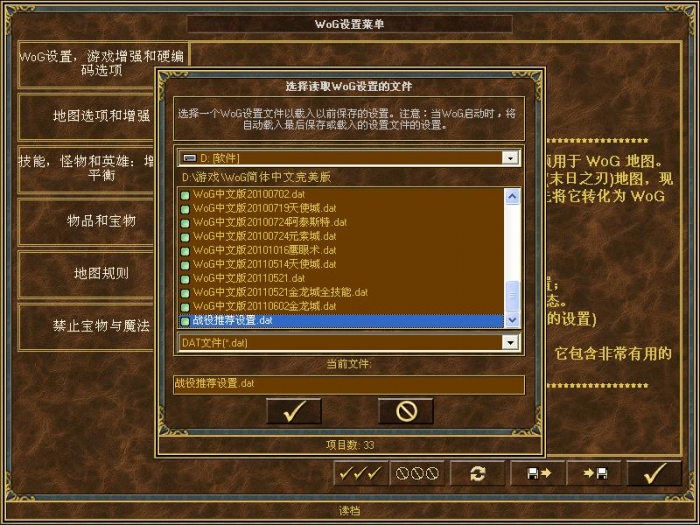Click file icon of WoG中文版20100724阿泰斯特.dat
700x525 pixels.
click(x=185, y=223)
